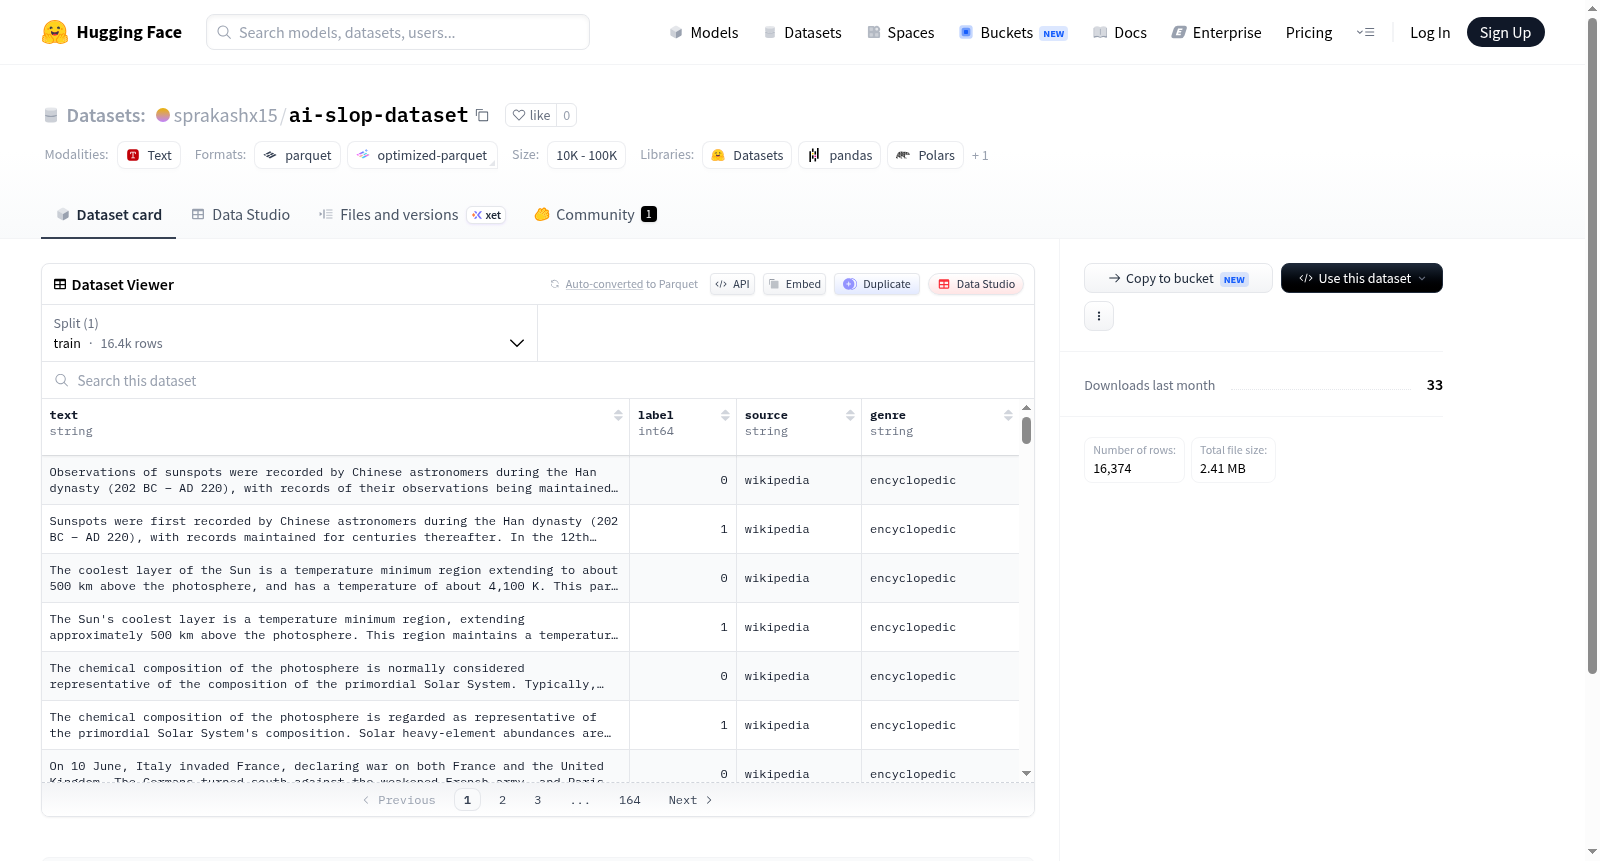Jump to page 164

coord(629,800)
